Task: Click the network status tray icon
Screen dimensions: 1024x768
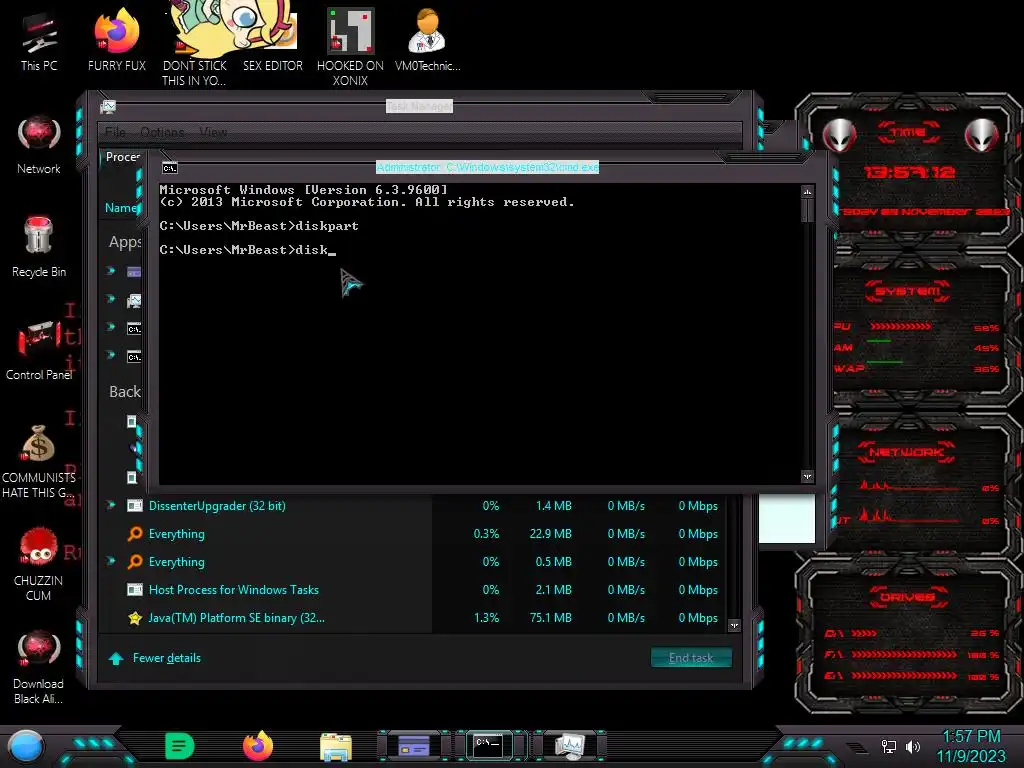Action: point(888,746)
